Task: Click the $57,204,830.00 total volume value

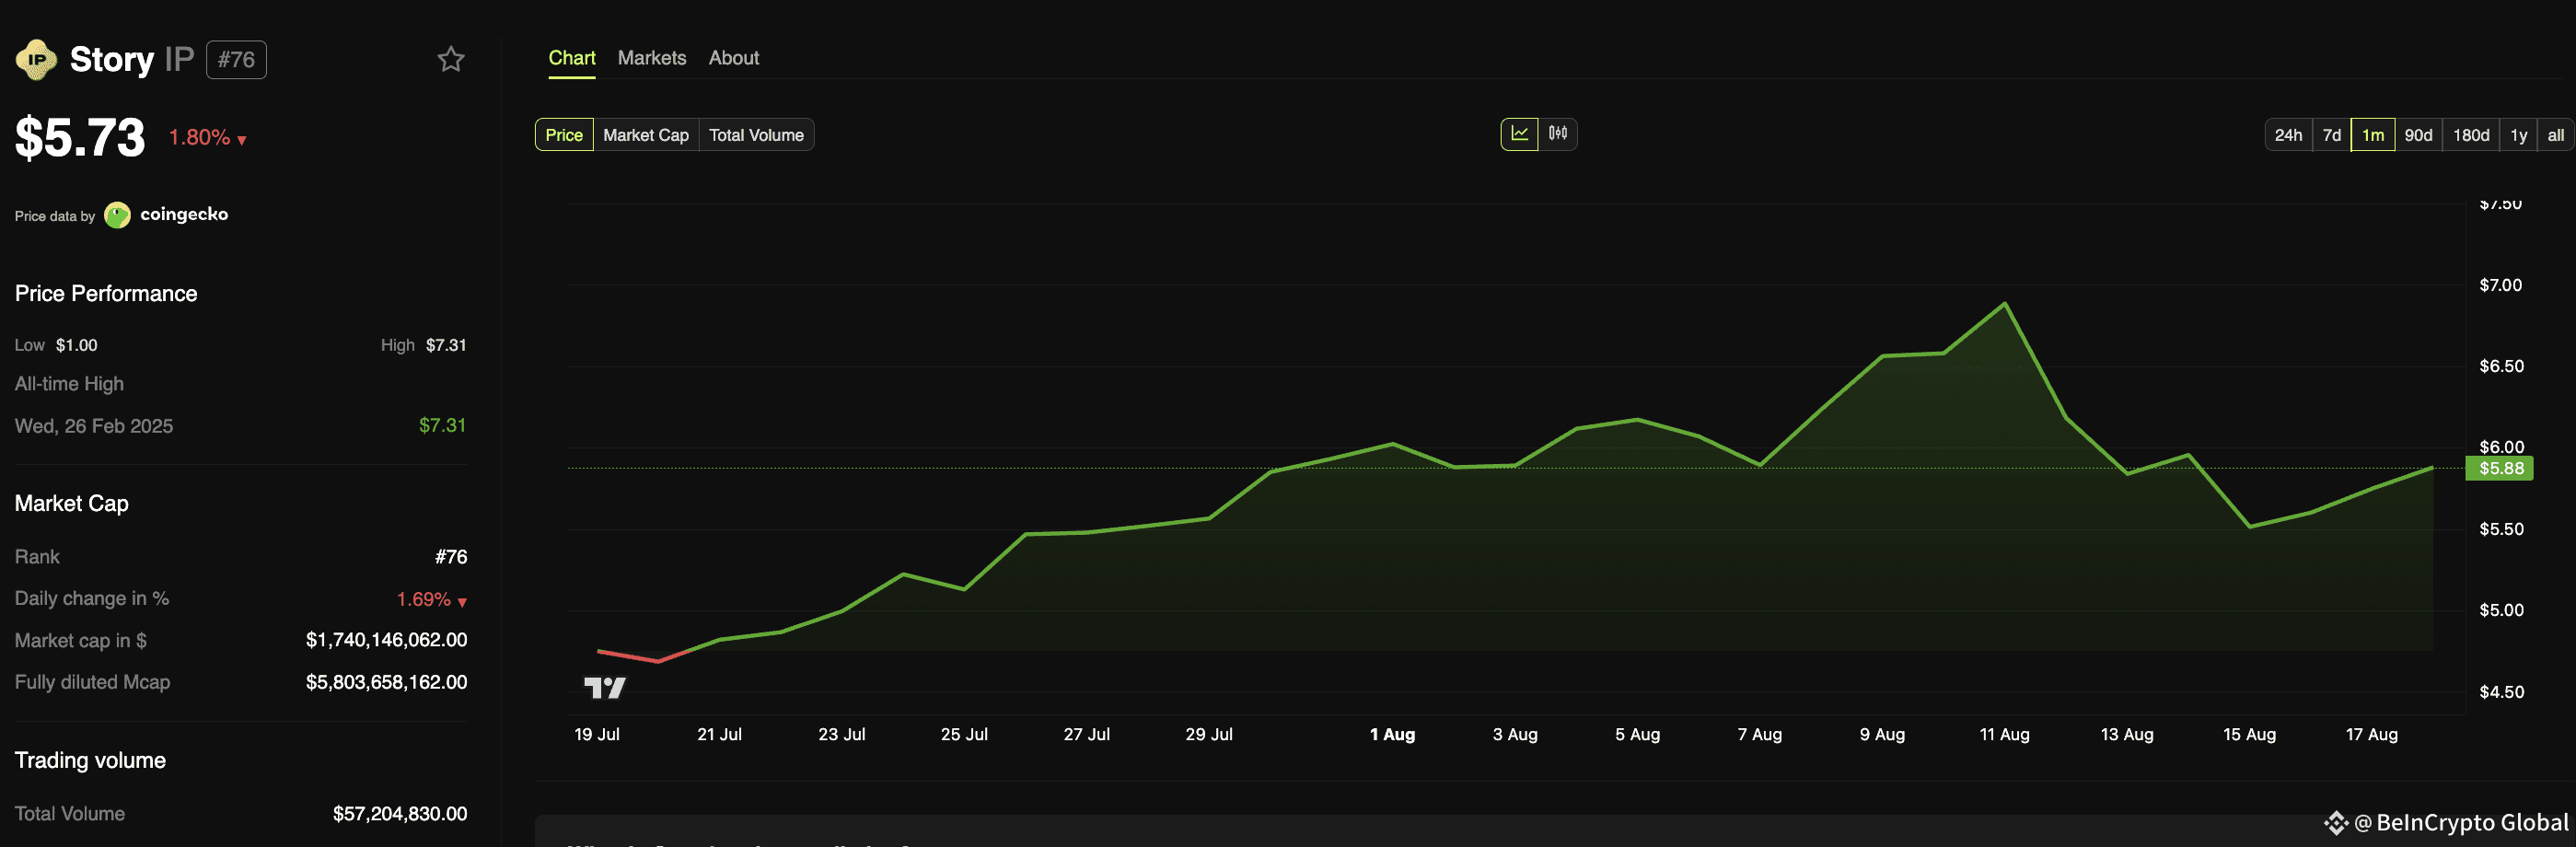Action: pyautogui.click(x=400, y=814)
